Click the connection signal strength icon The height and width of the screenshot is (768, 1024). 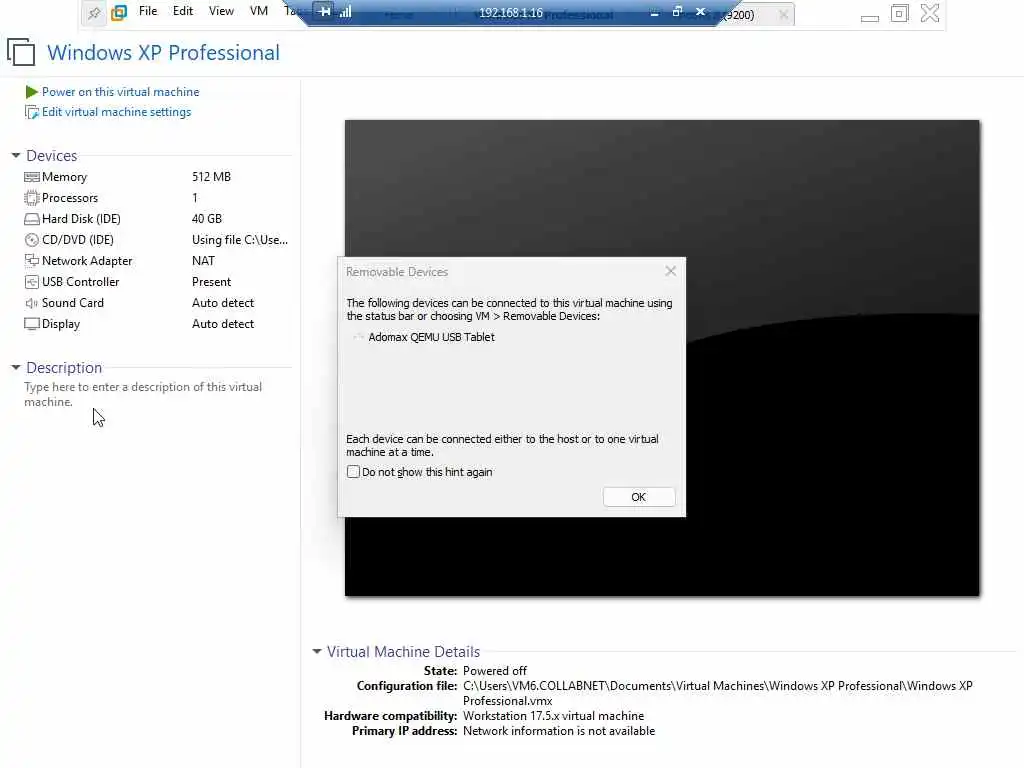345,12
